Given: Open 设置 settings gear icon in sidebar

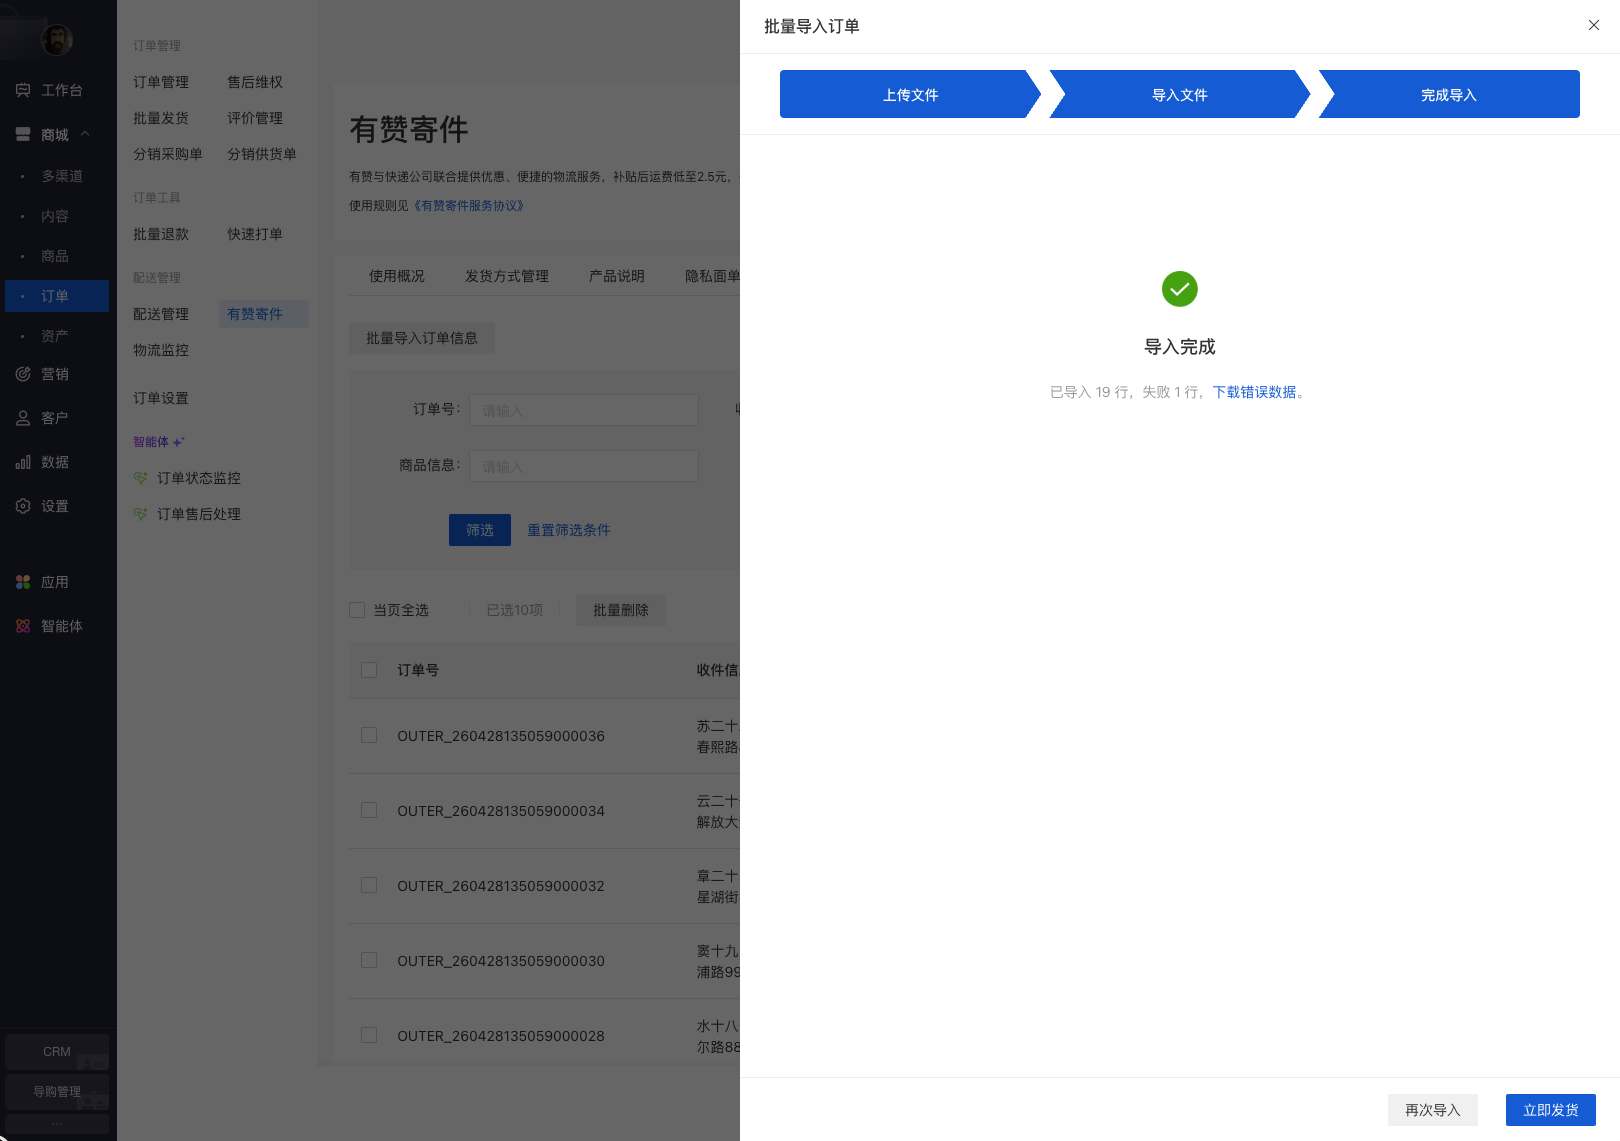Looking at the screenshot, I should pyautogui.click(x=23, y=506).
